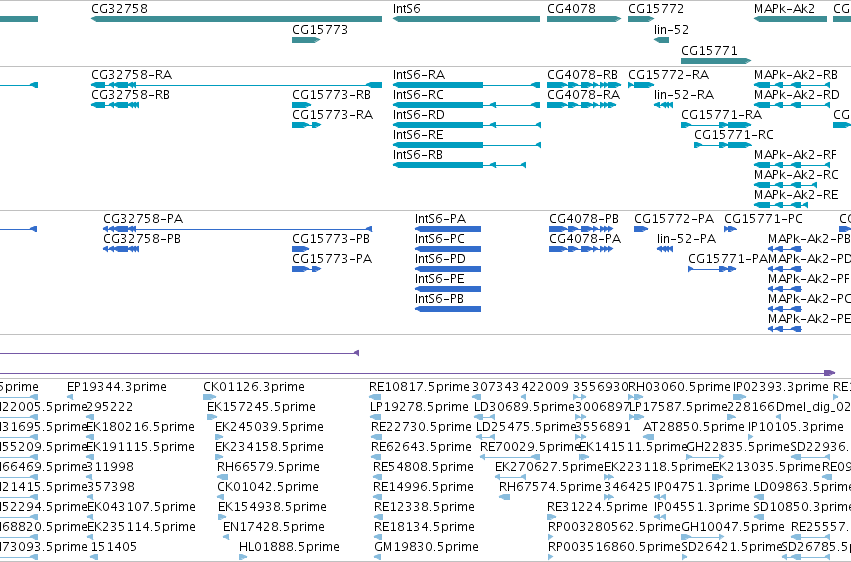This screenshot has height=562, width=851.
Task: Select the IP02393.3prime EST label
Action: point(780,387)
